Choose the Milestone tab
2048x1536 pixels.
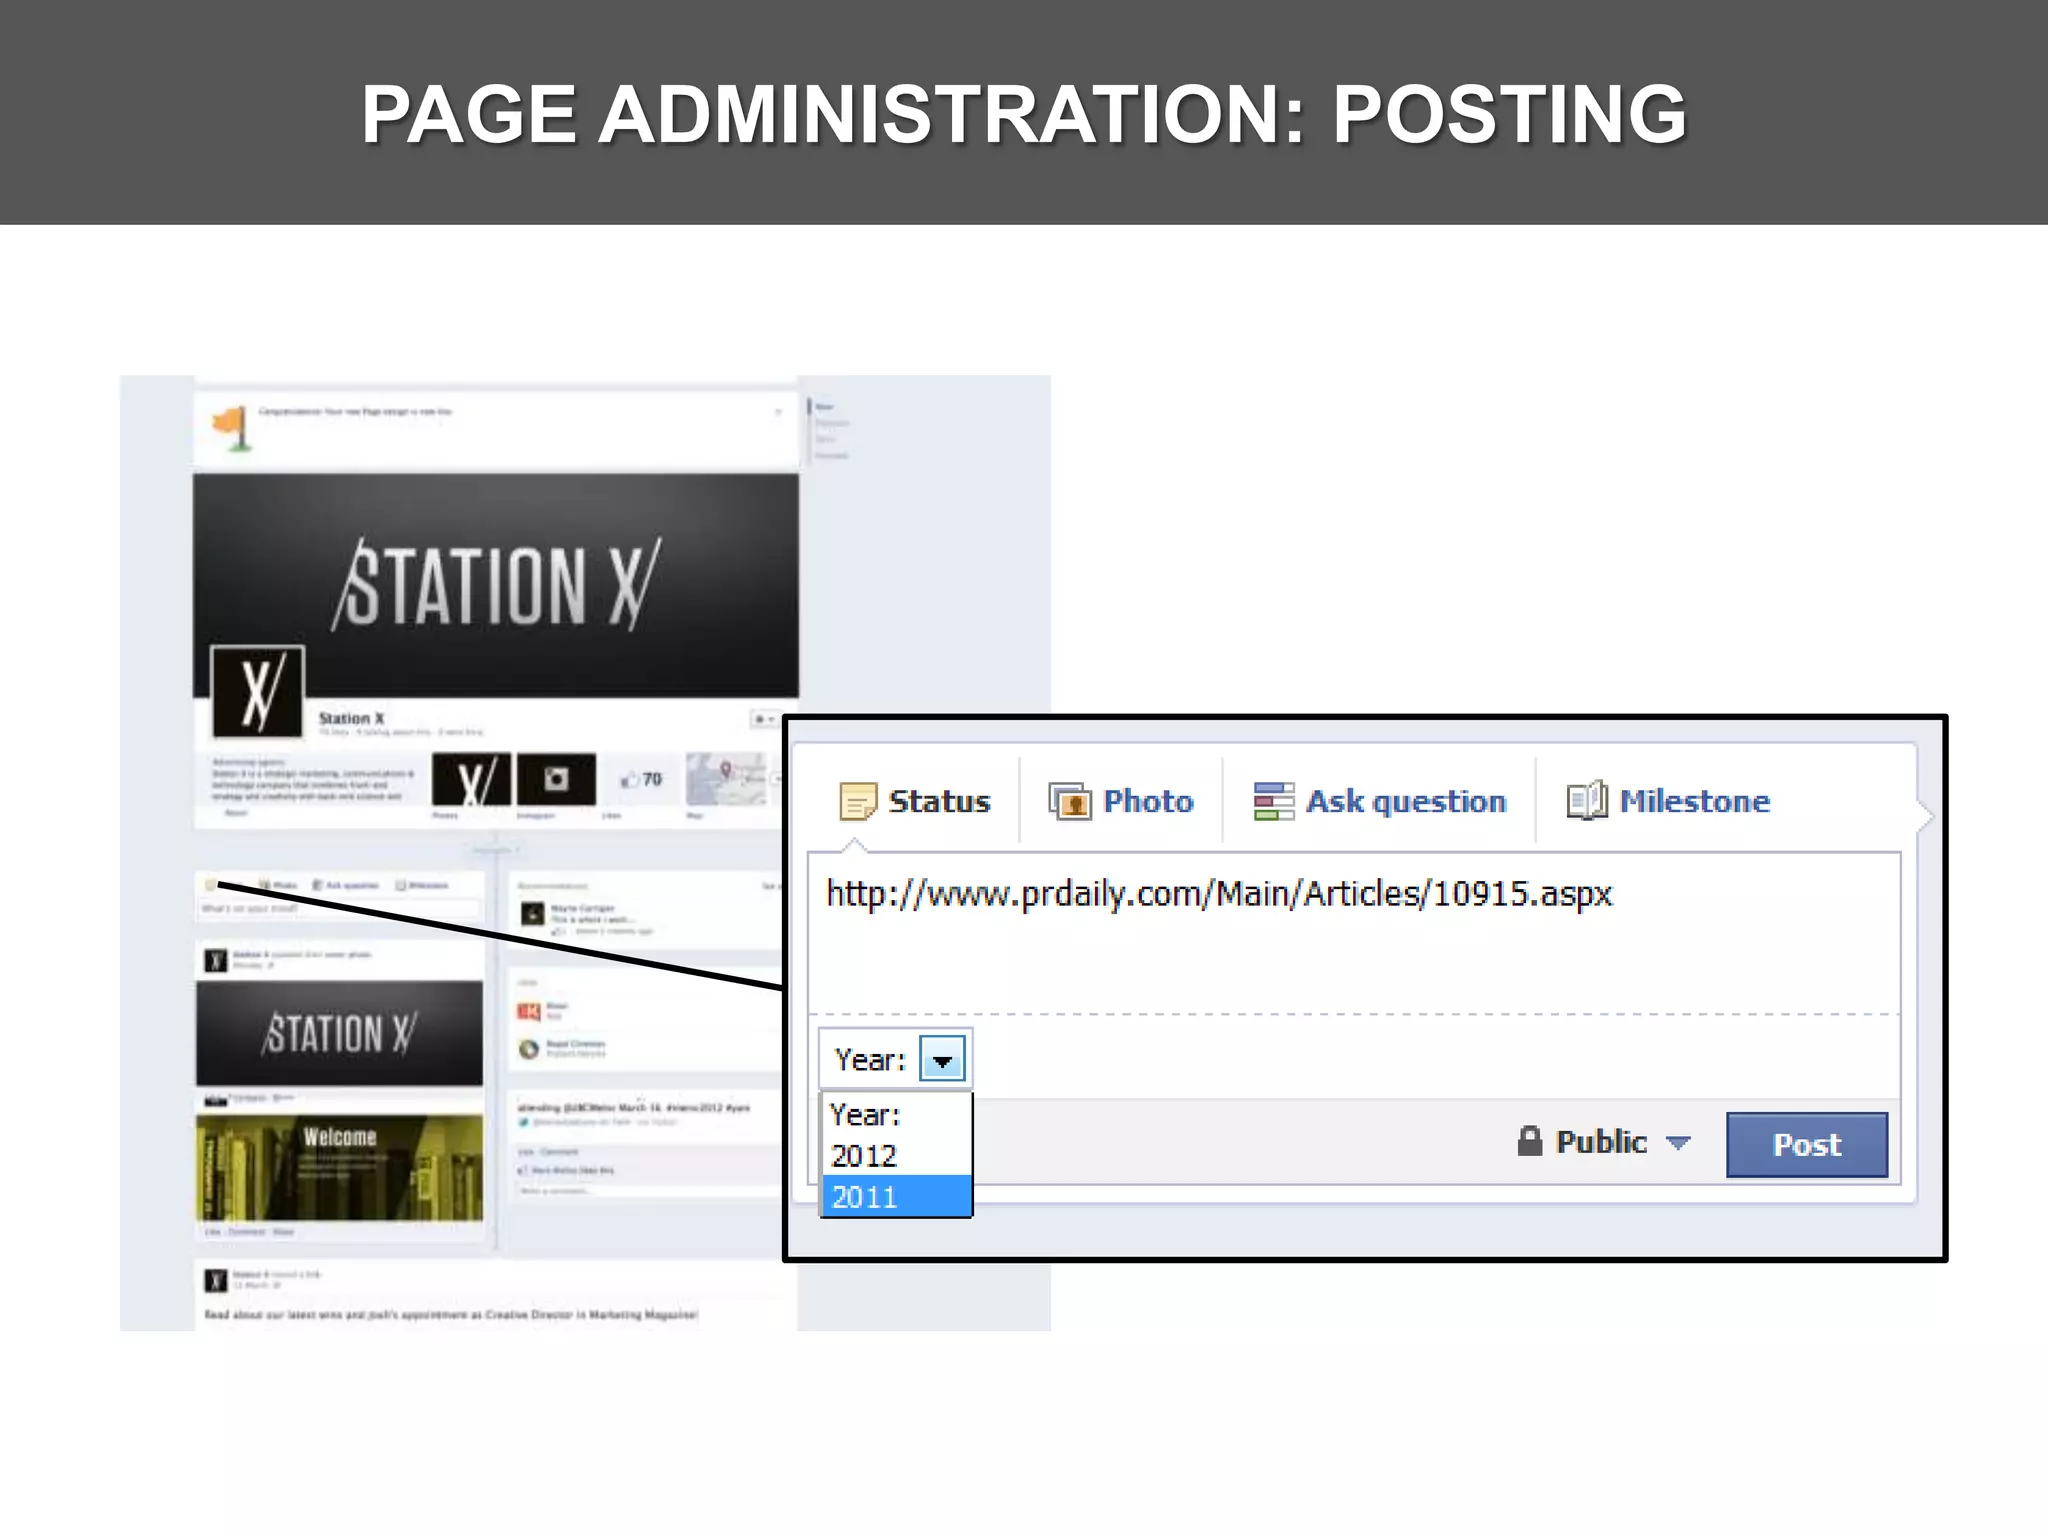pyautogui.click(x=1668, y=801)
